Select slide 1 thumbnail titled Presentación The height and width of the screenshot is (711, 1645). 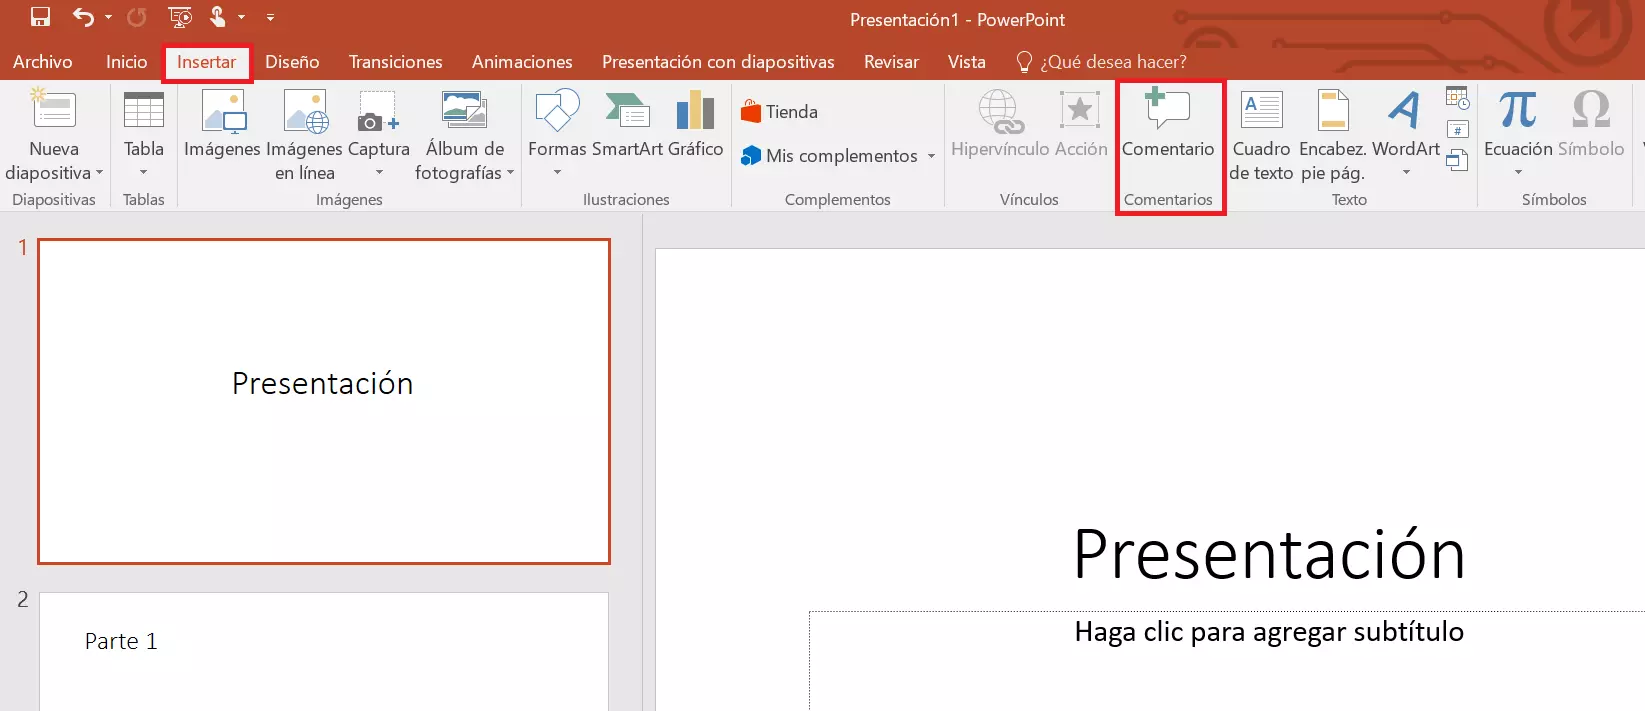(324, 401)
